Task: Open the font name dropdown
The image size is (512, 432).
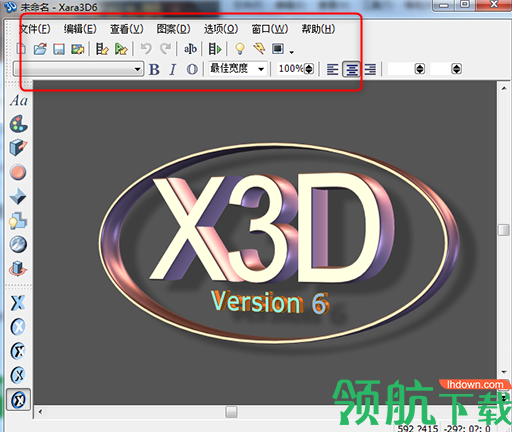Action: coord(79,69)
